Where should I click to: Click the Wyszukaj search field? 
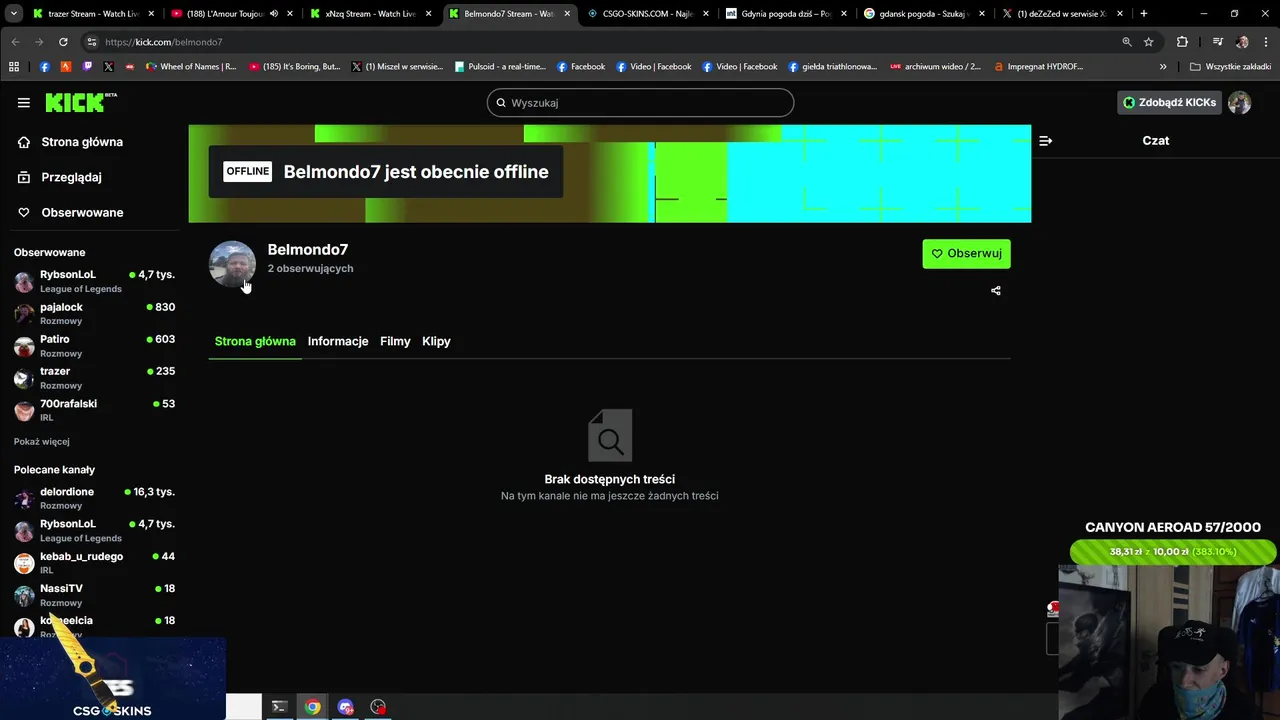pos(640,102)
